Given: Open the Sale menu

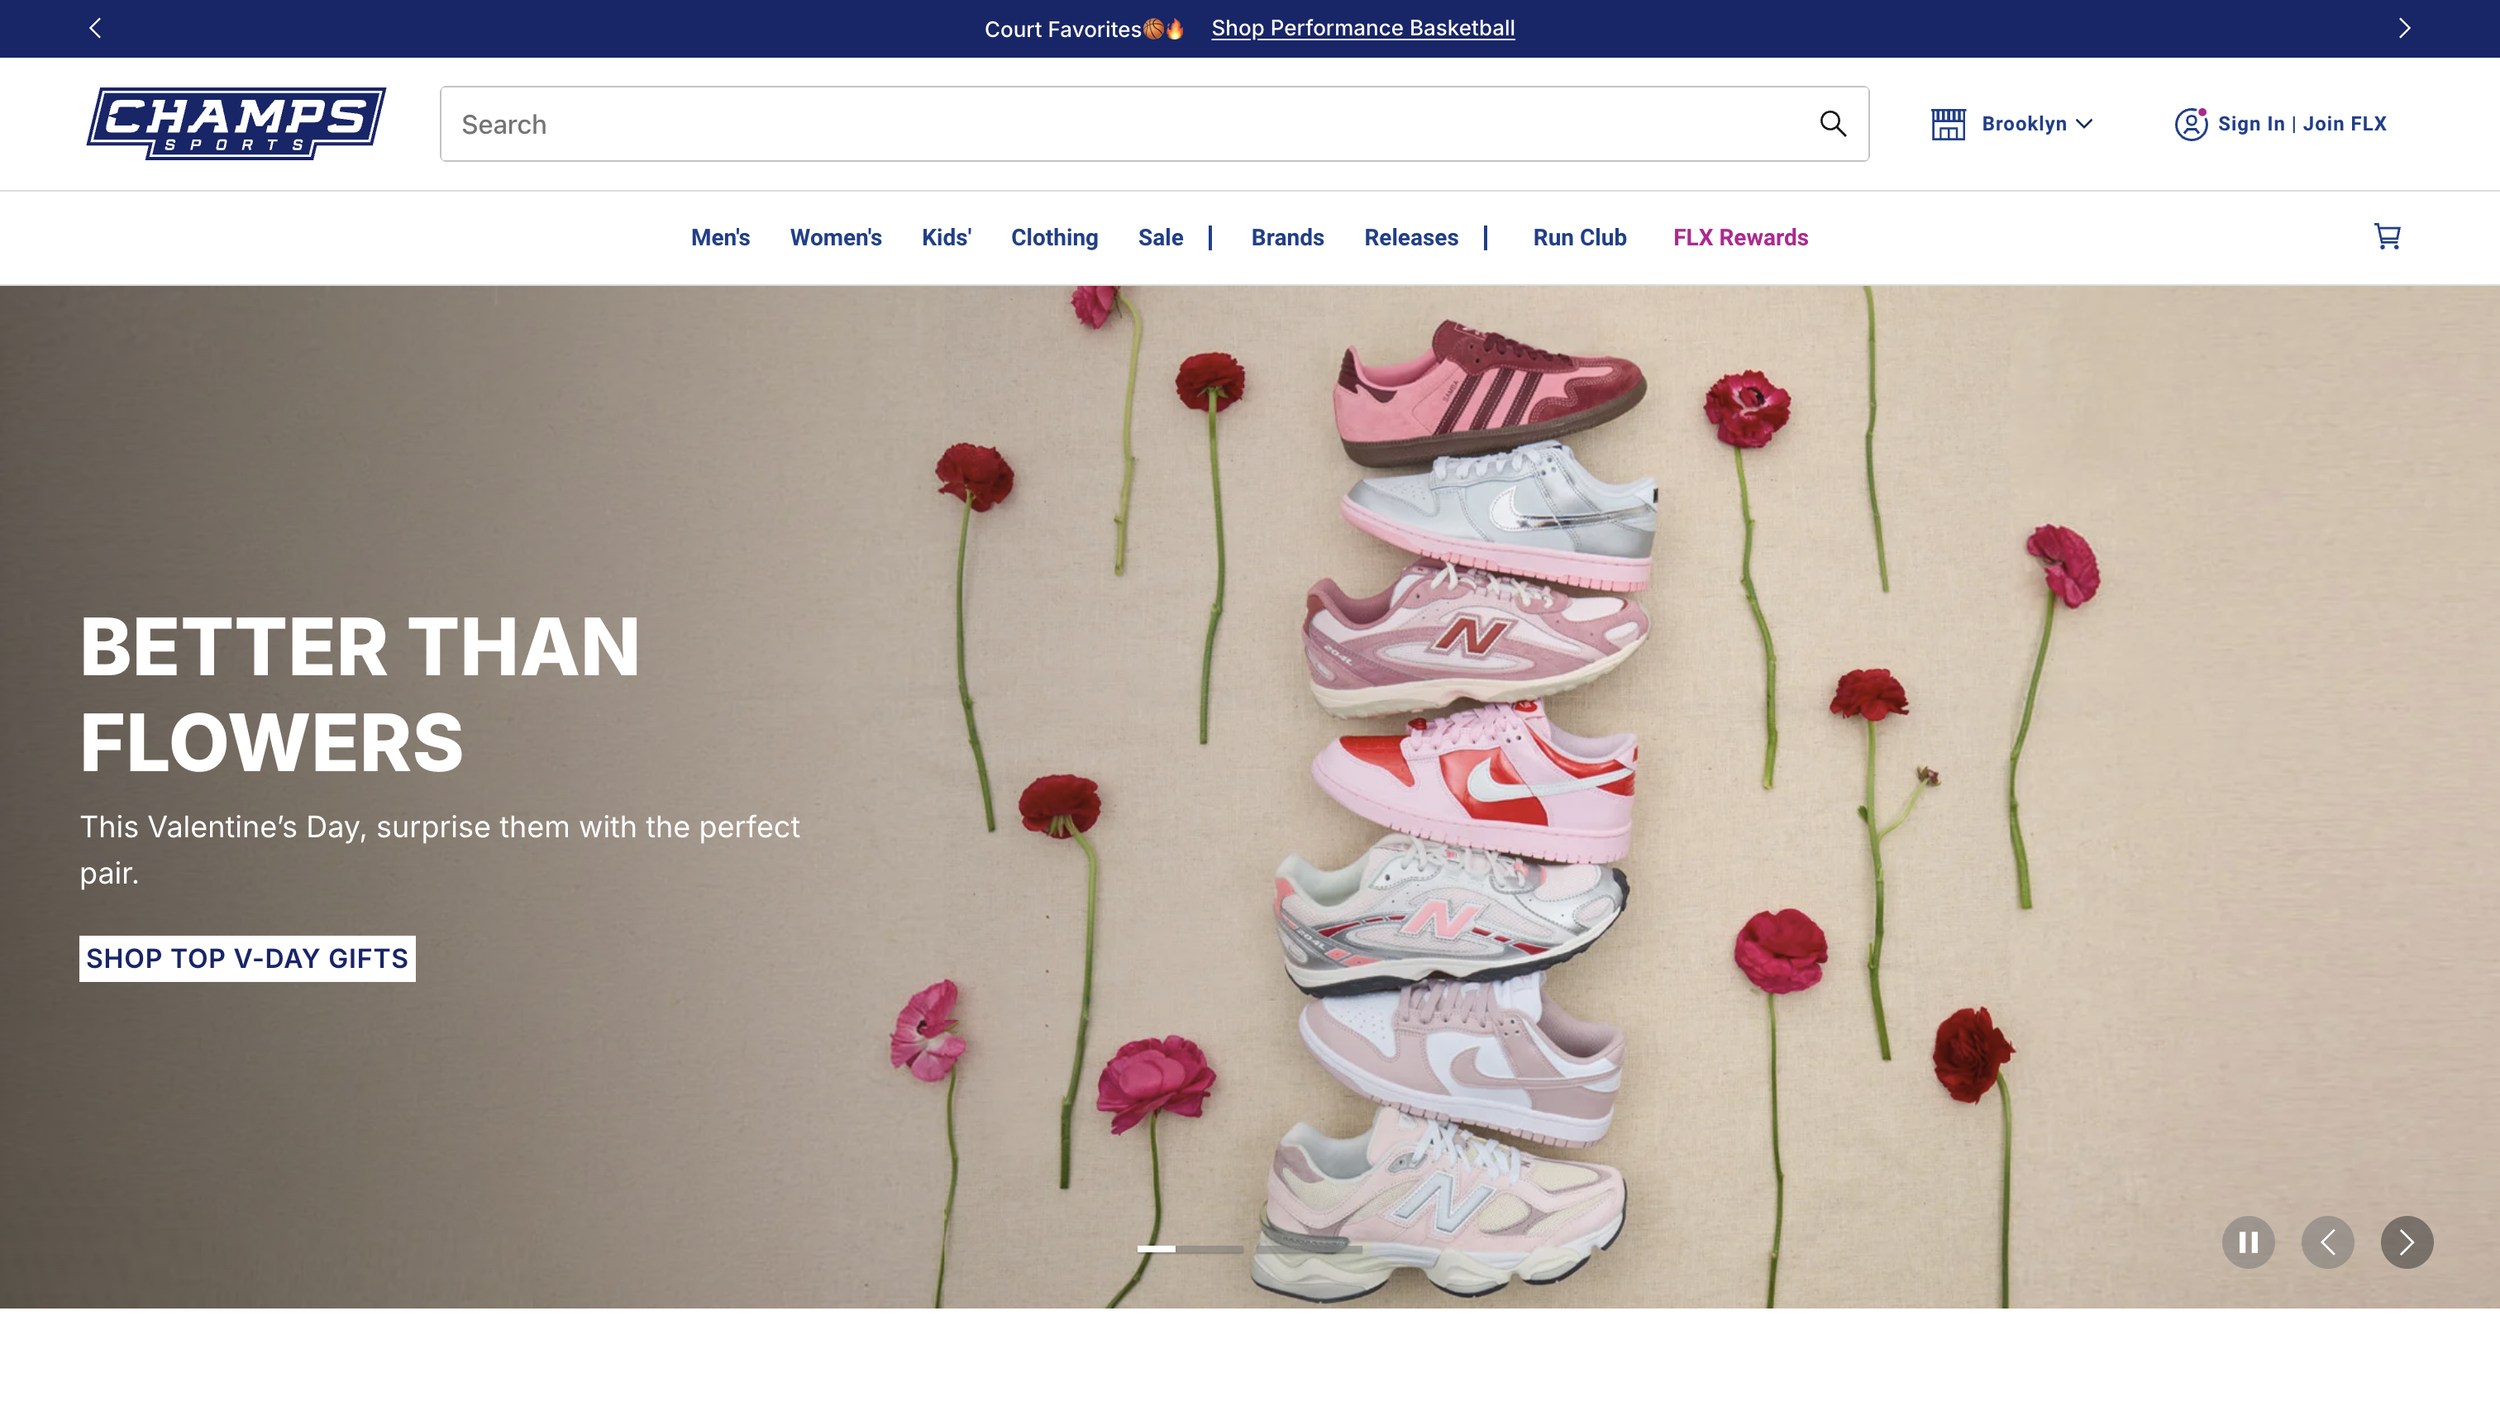Looking at the screenshot, I should [x=1160, y=237].
